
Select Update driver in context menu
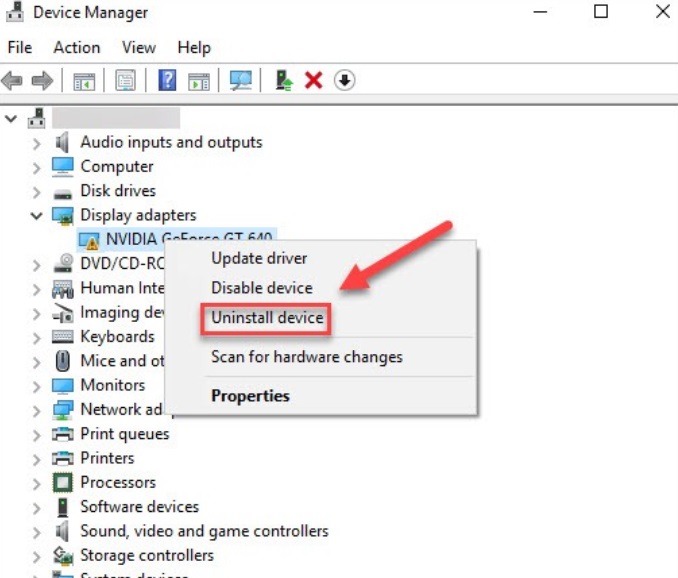259,258
